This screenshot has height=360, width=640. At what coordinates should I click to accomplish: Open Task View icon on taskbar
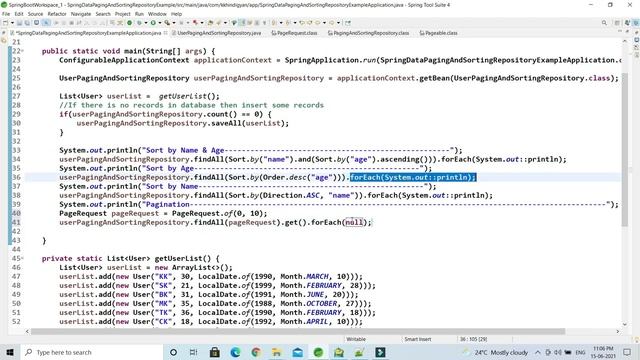193,352
